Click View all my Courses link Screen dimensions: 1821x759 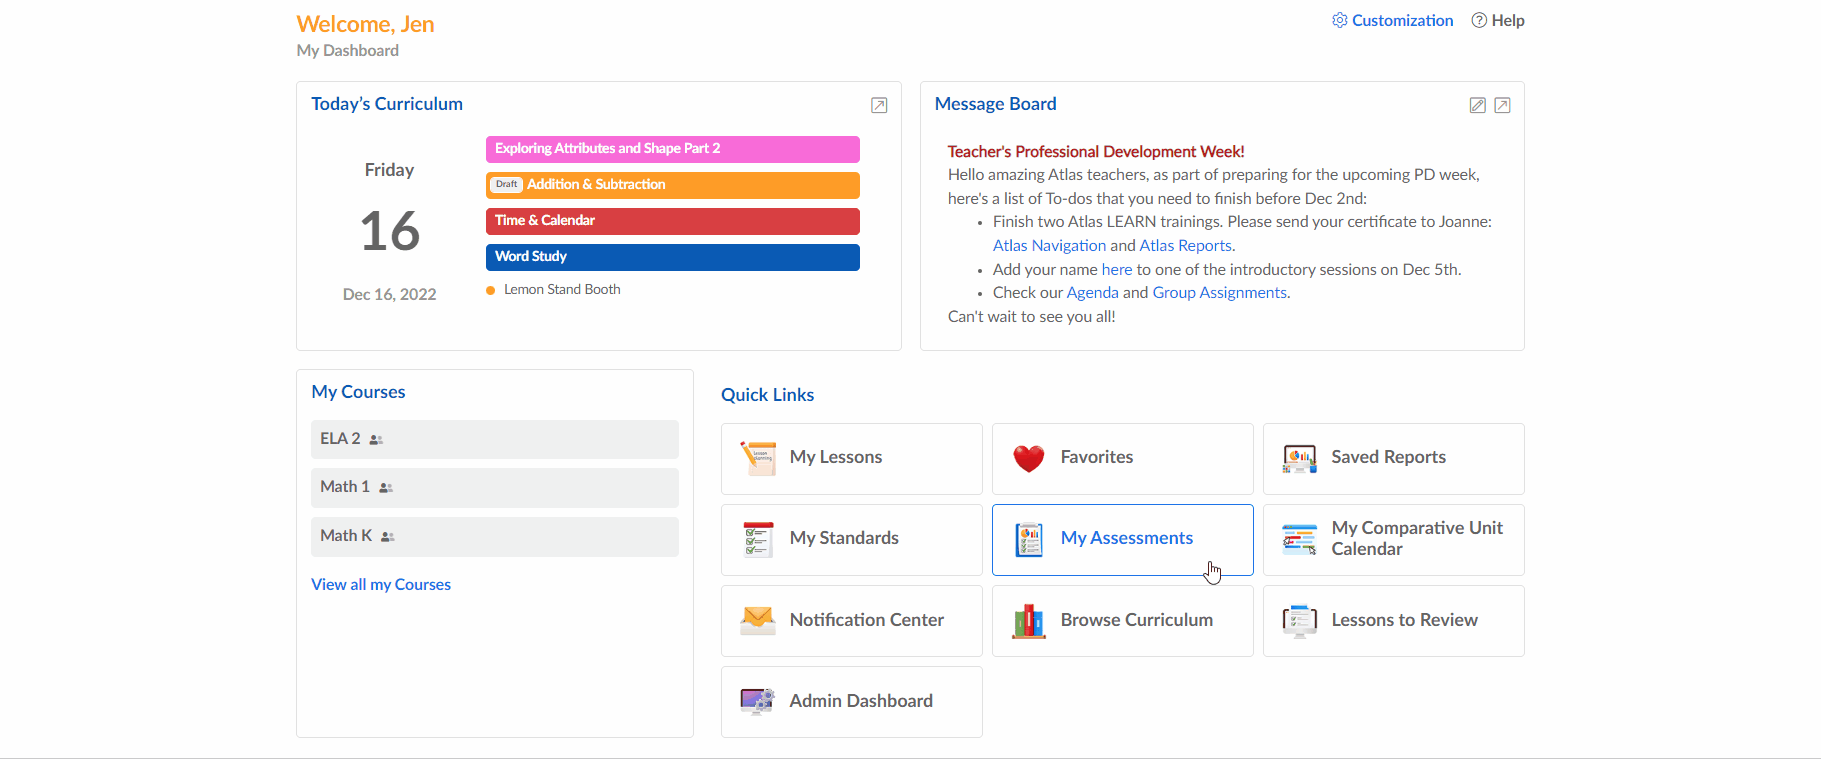[381, 585]
